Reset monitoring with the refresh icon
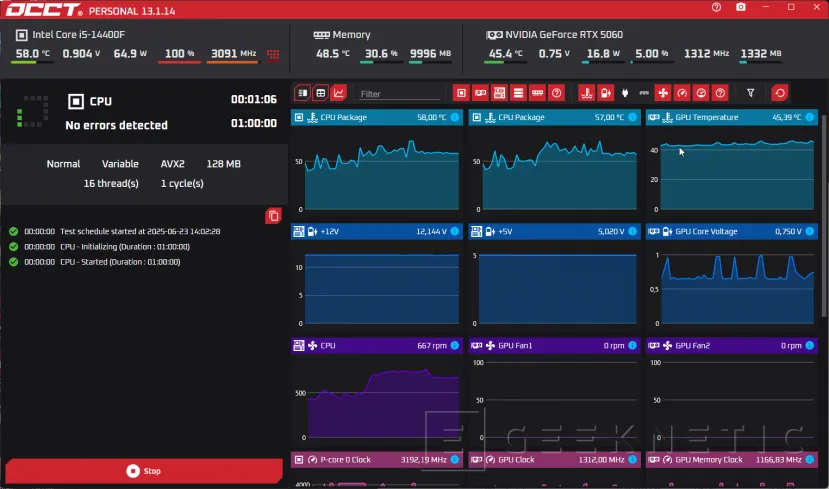The width and height of the screenshot is (829, 489). pos(780,93)
